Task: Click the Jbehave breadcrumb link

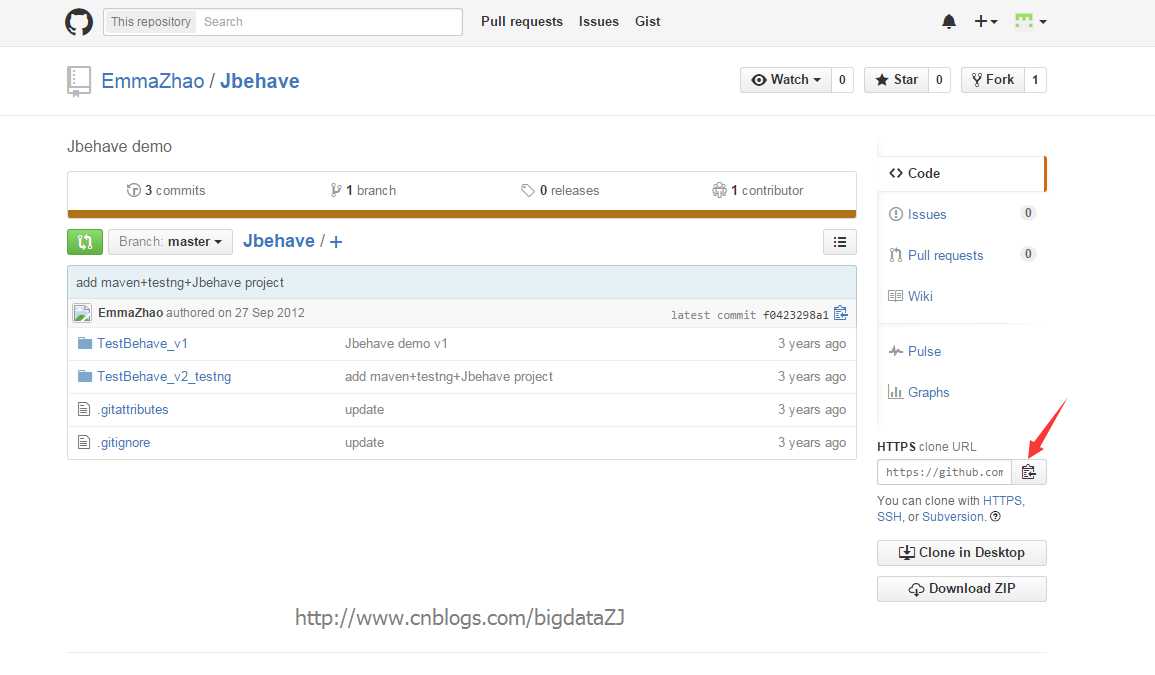Action: [x=278, y=241]
